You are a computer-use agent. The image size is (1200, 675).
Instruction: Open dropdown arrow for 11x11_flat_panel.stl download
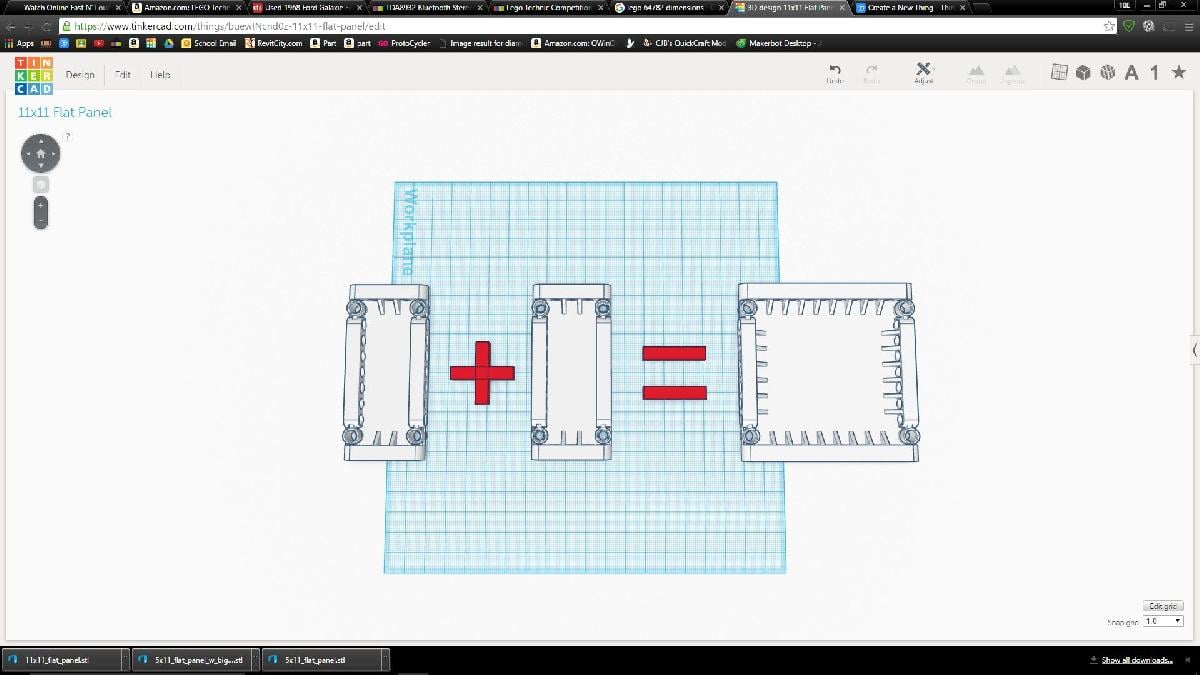click(124, 660)
